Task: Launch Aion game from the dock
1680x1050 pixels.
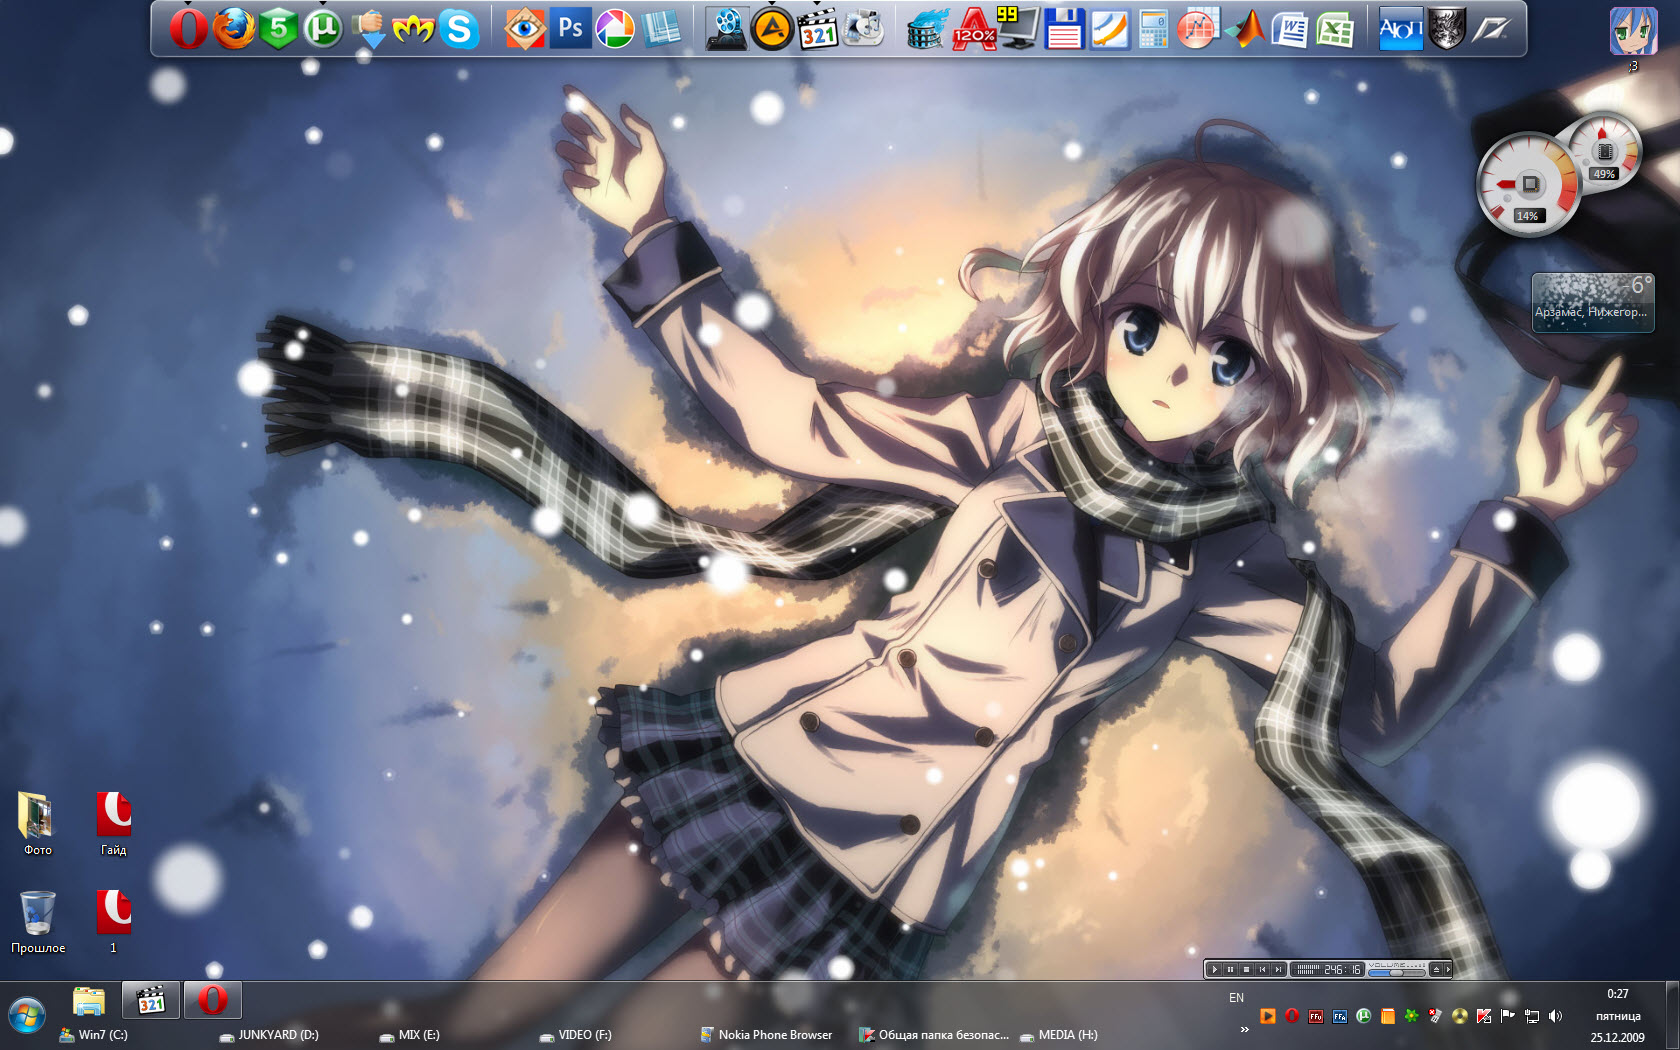Action: coord(1400,29)
